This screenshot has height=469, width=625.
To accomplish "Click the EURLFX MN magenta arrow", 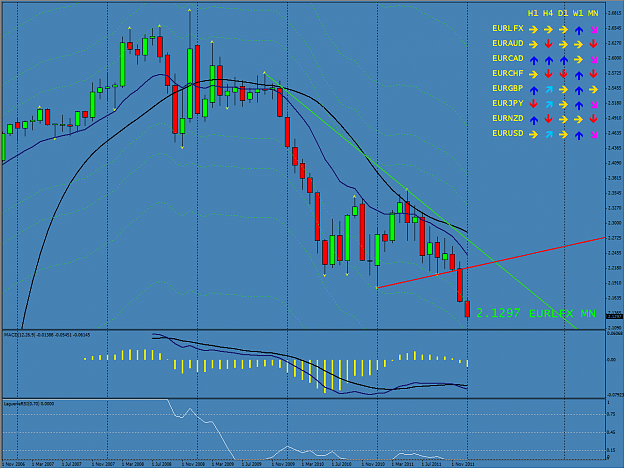I will 594,30.
